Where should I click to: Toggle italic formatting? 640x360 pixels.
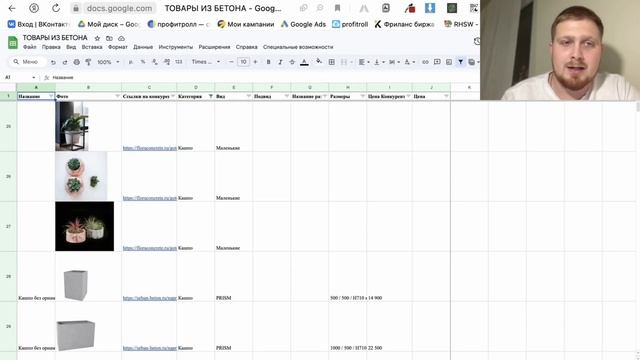pos(280,62)
